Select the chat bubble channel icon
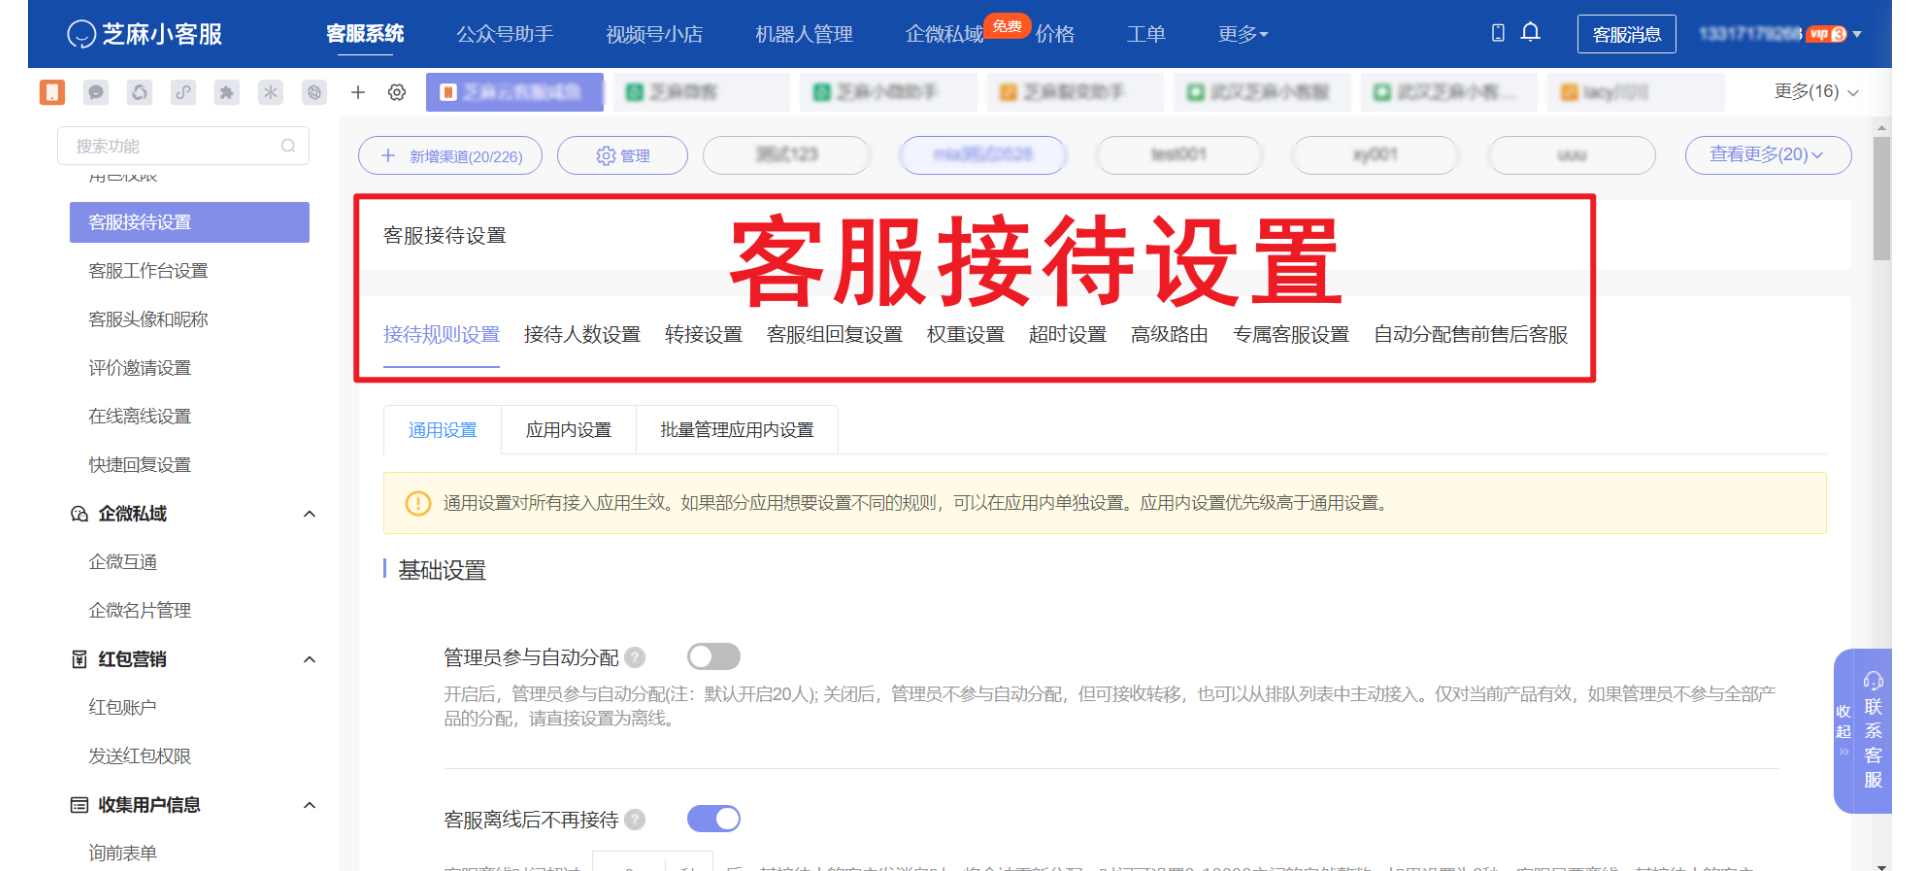The image size is (1920, 871). 96,92
